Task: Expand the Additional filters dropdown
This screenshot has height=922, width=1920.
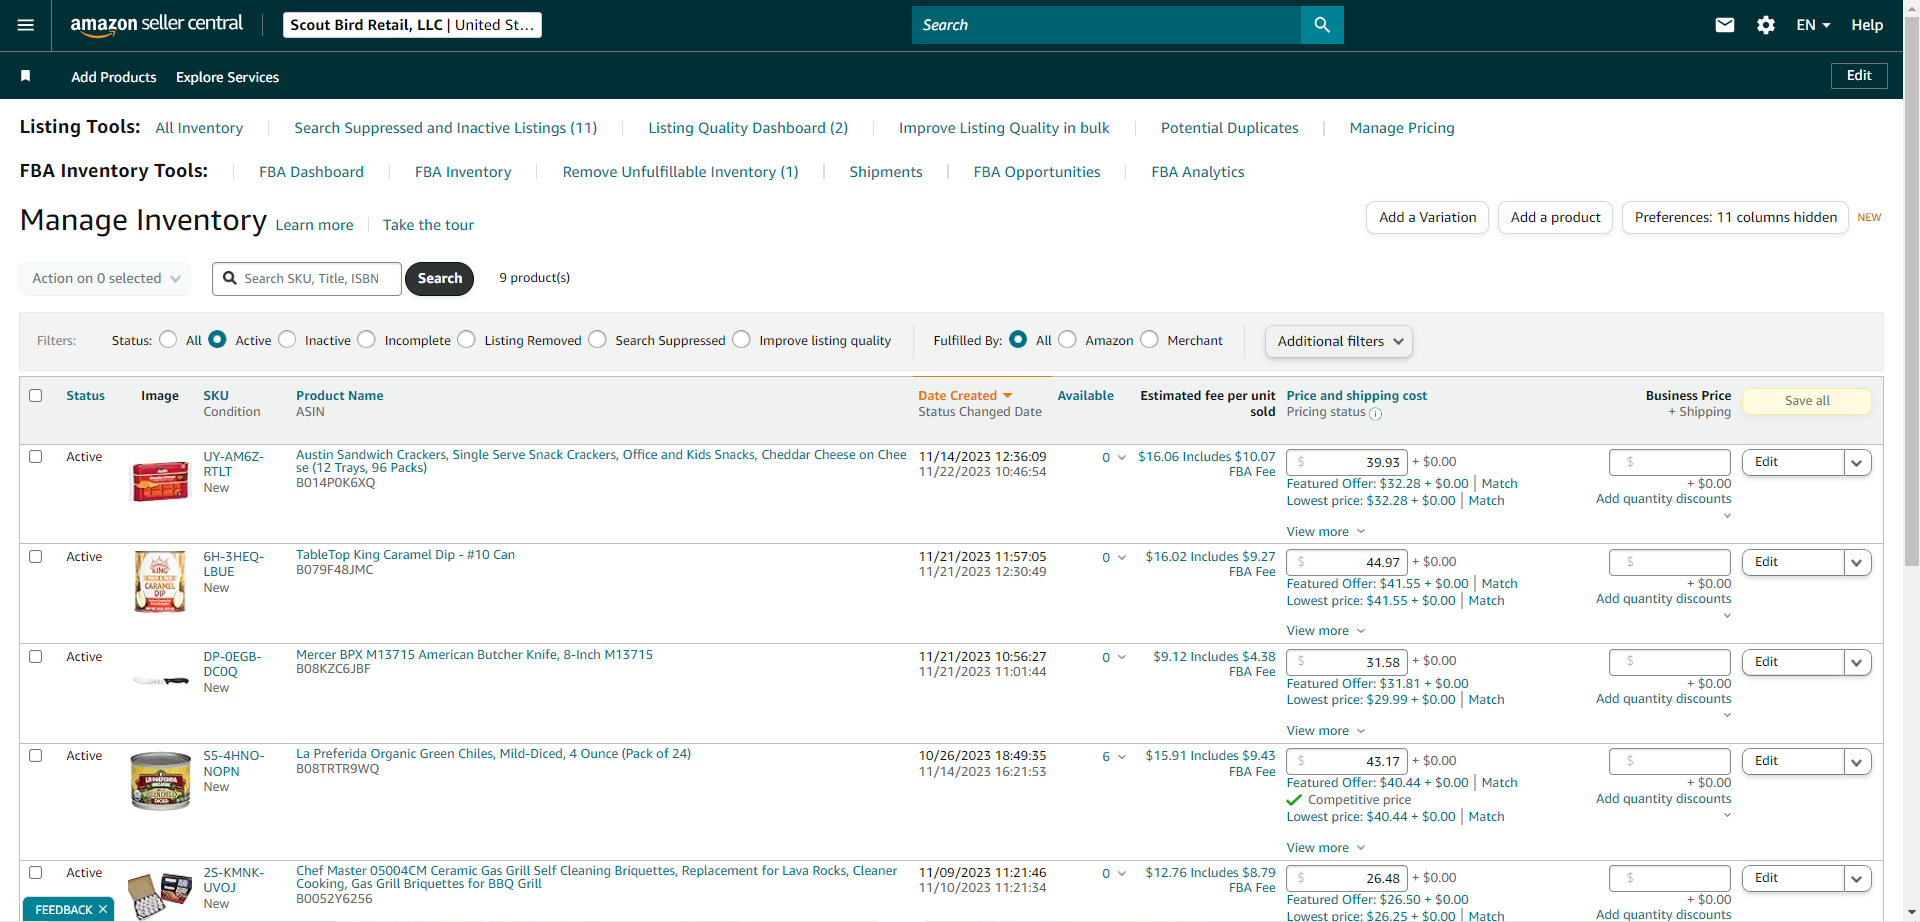Action: (1339, 341)
